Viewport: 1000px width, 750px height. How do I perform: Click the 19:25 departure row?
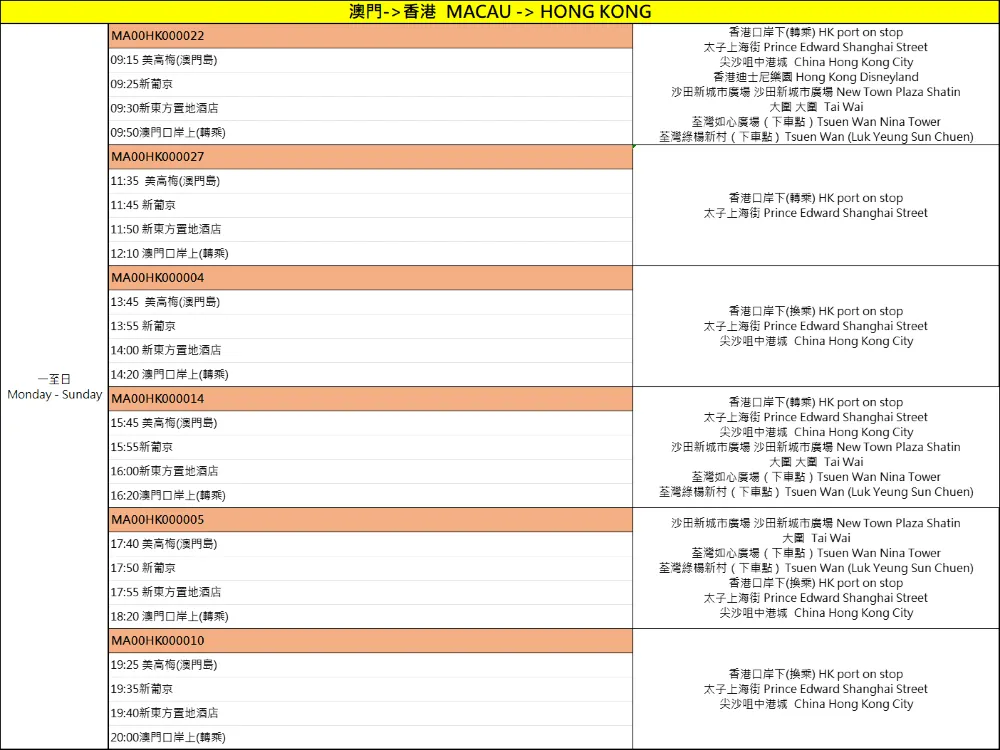tap(371, 665)
